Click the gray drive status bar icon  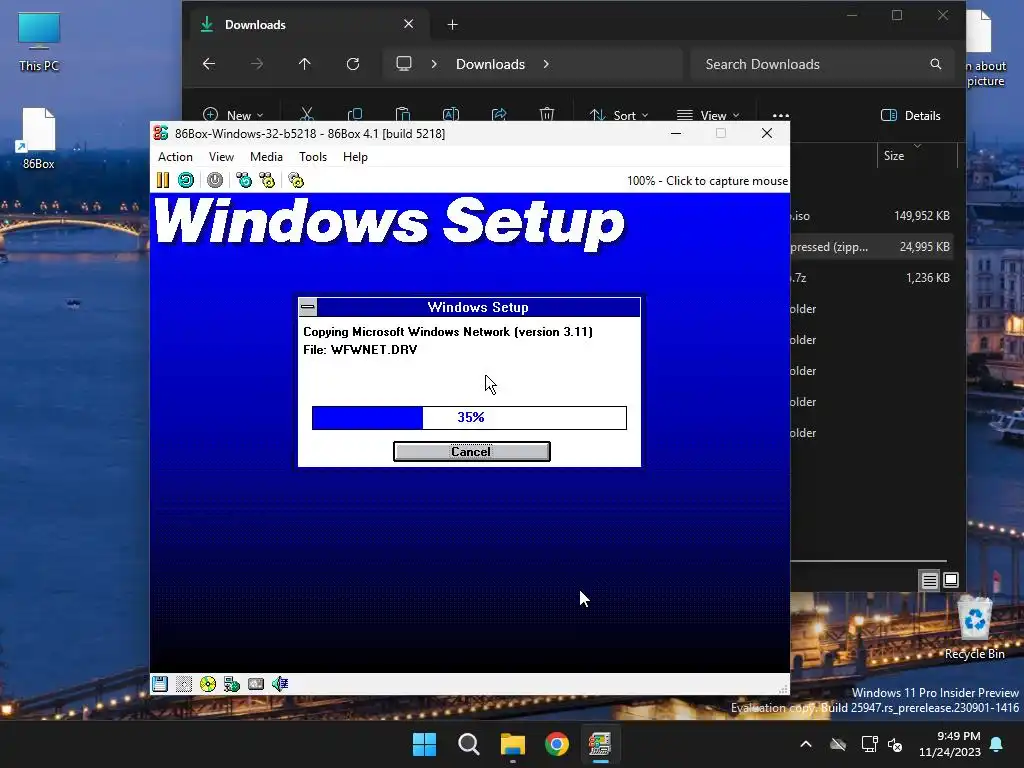[x=256, y=684]
